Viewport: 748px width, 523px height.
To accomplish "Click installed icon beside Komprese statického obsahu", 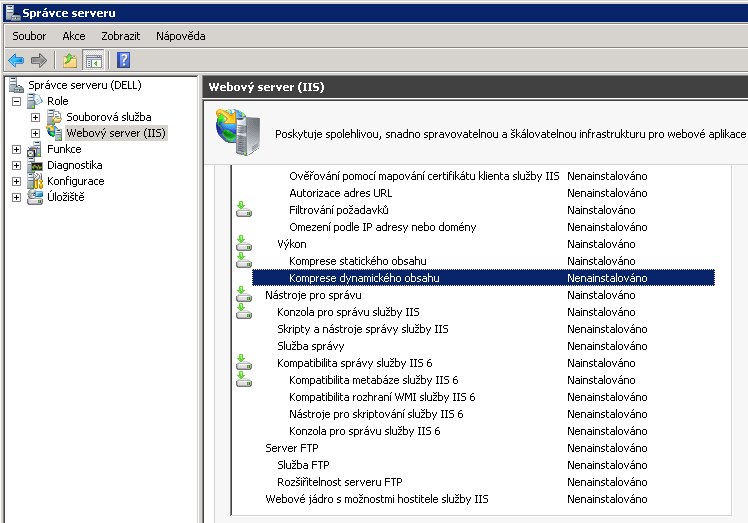I will 244,261.
